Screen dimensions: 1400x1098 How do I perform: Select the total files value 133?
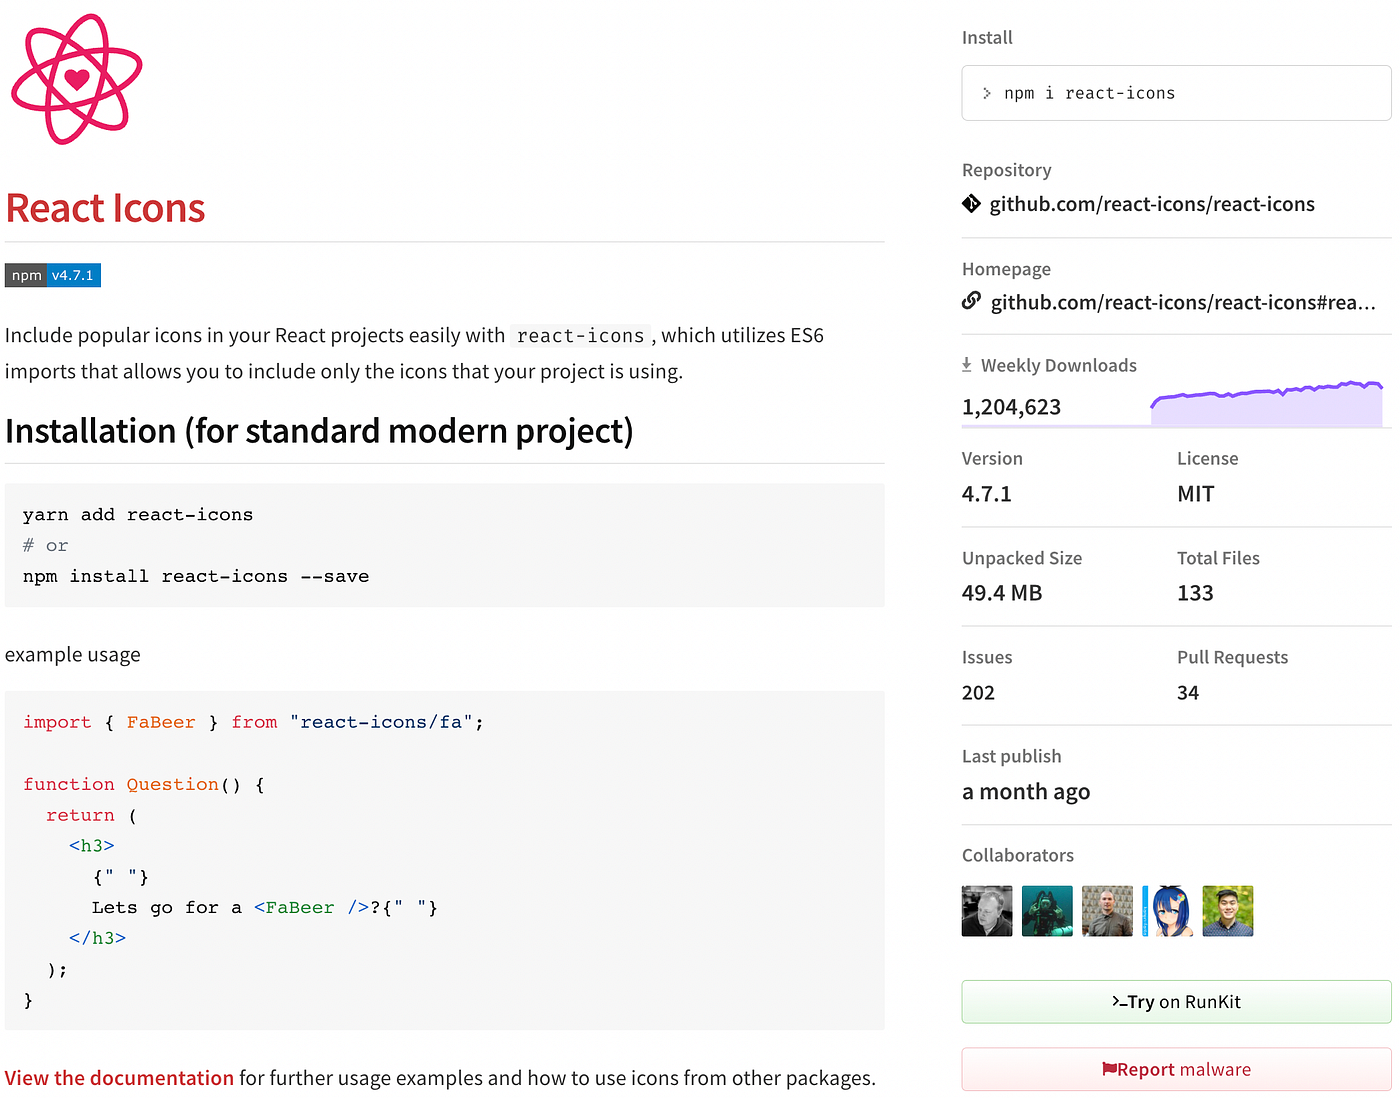click(1195, 593)
